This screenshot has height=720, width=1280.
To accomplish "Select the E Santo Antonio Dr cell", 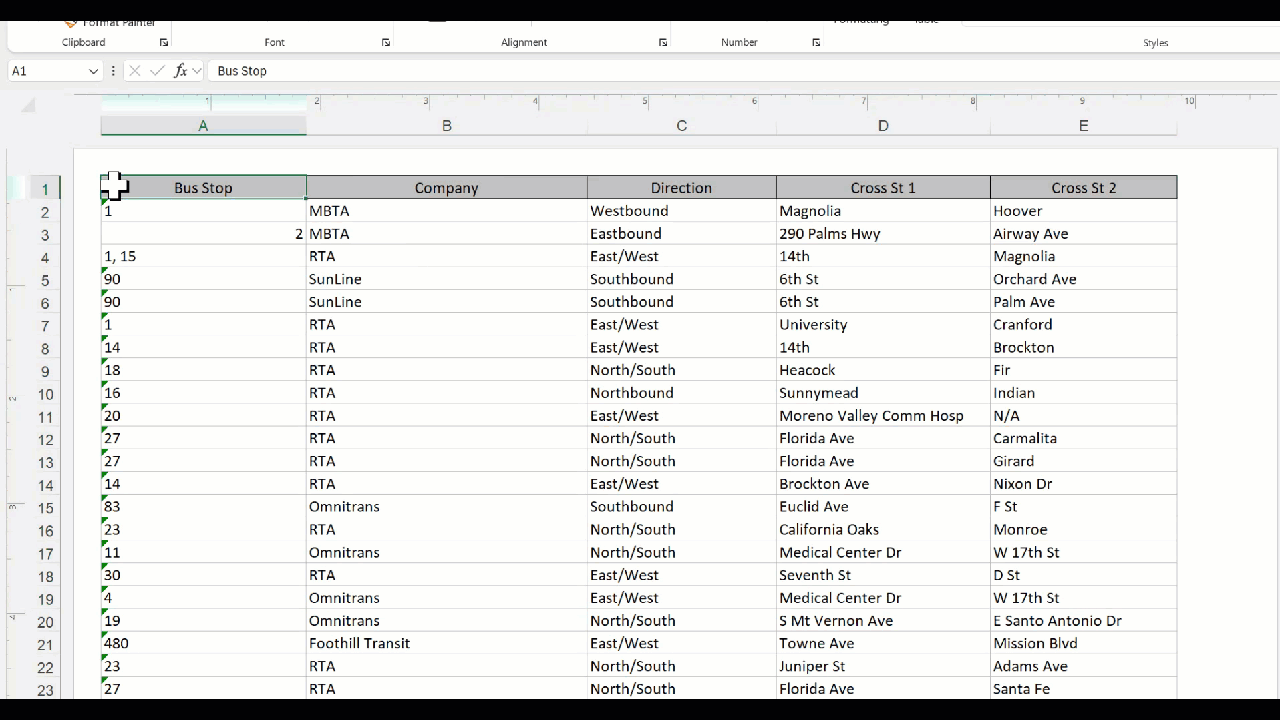I will (1083, 621).
